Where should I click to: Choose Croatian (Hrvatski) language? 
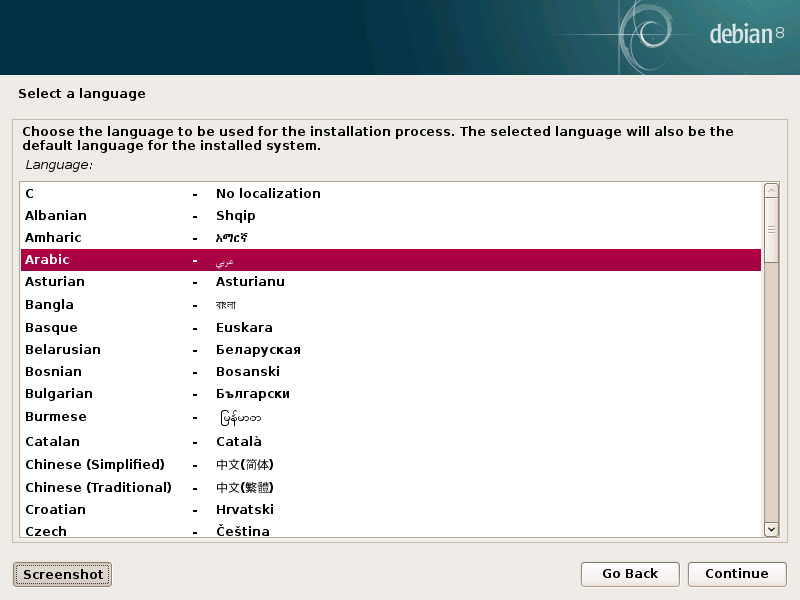coord(390,510)
